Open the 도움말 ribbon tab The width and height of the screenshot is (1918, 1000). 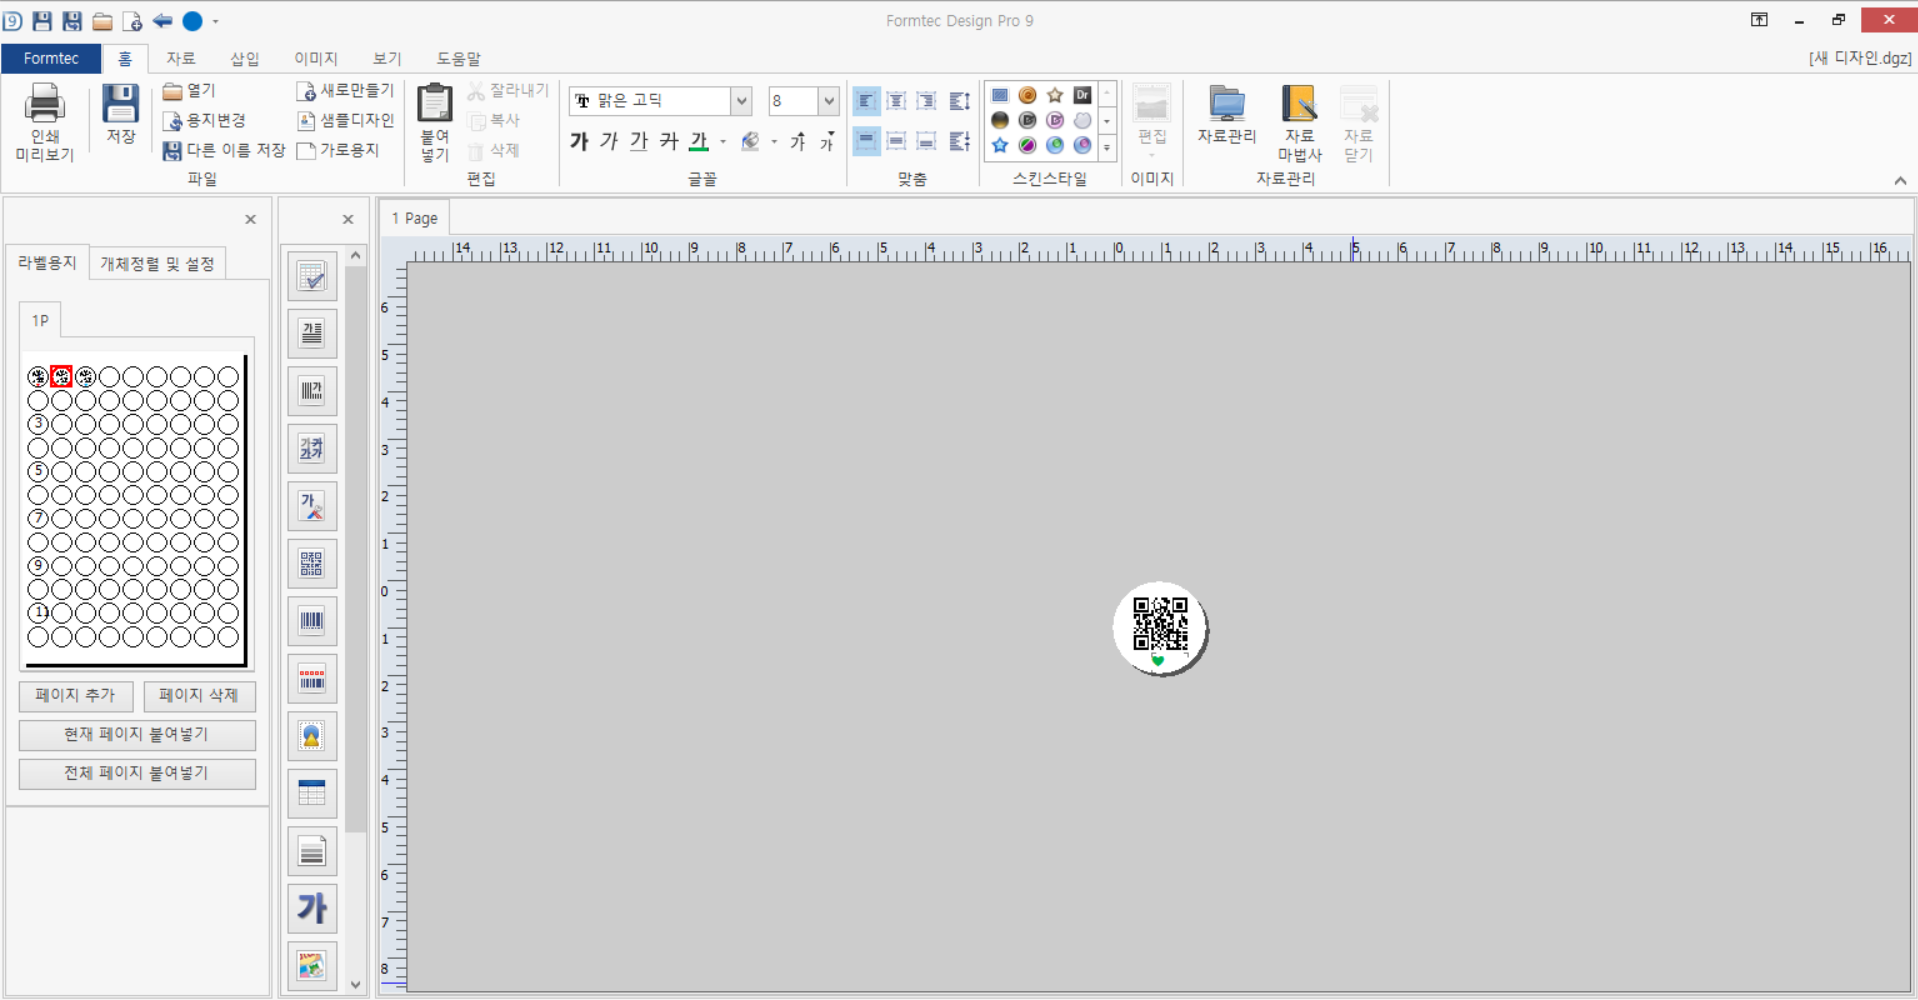point(459,59)
